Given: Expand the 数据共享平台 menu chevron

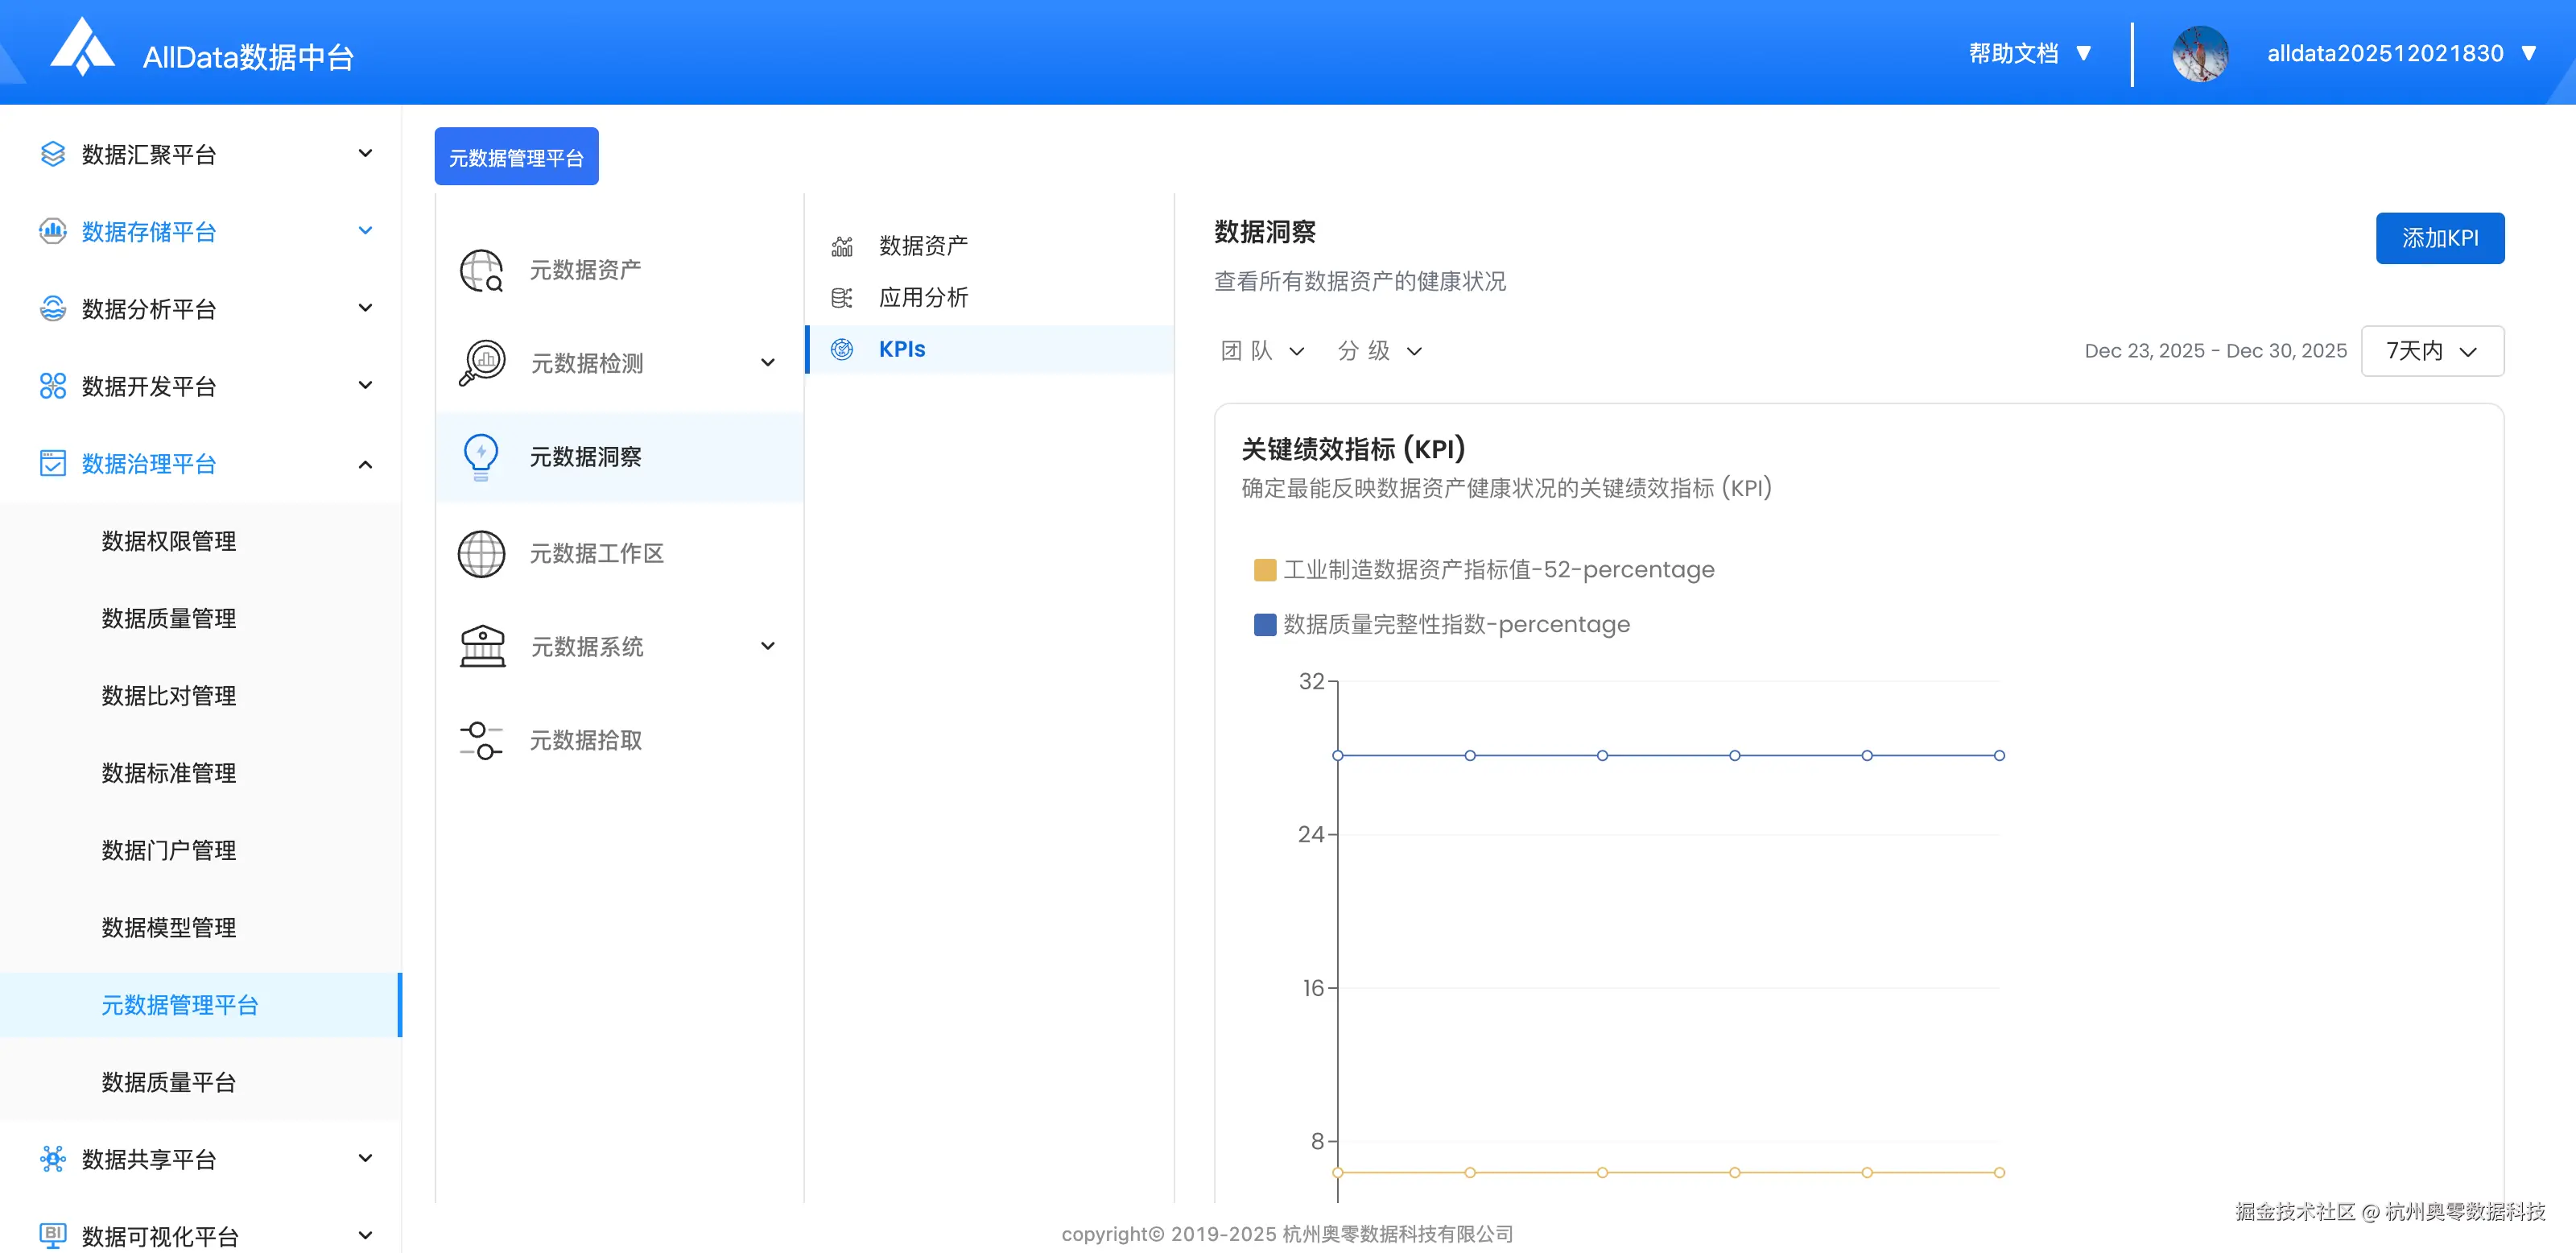Looking at the screenshot, I should coord(366,1158).
